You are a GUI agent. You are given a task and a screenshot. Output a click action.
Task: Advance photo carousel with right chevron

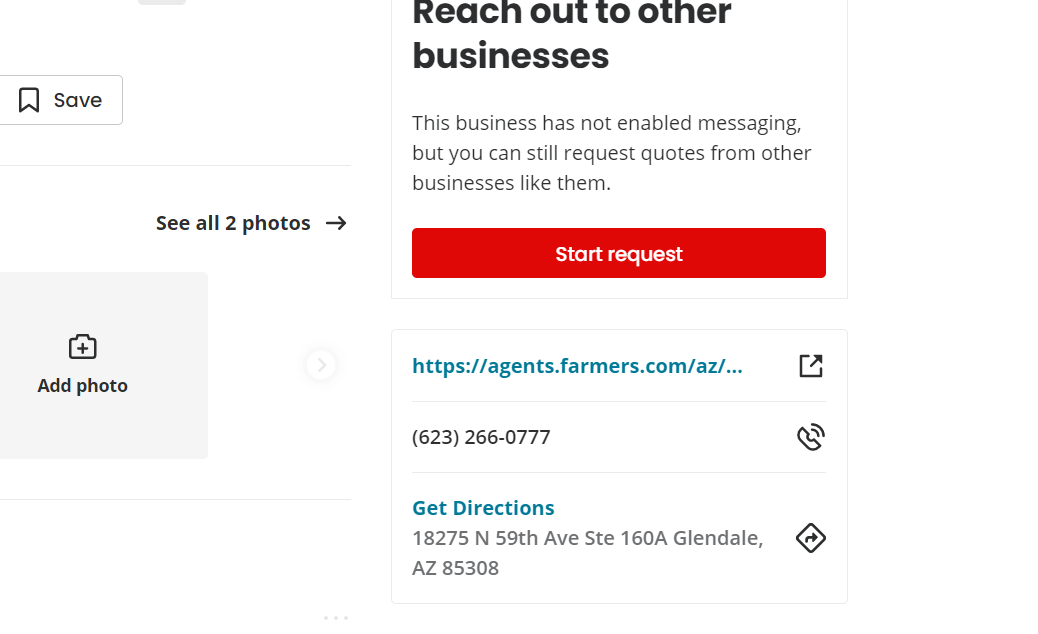pos(321,365)
